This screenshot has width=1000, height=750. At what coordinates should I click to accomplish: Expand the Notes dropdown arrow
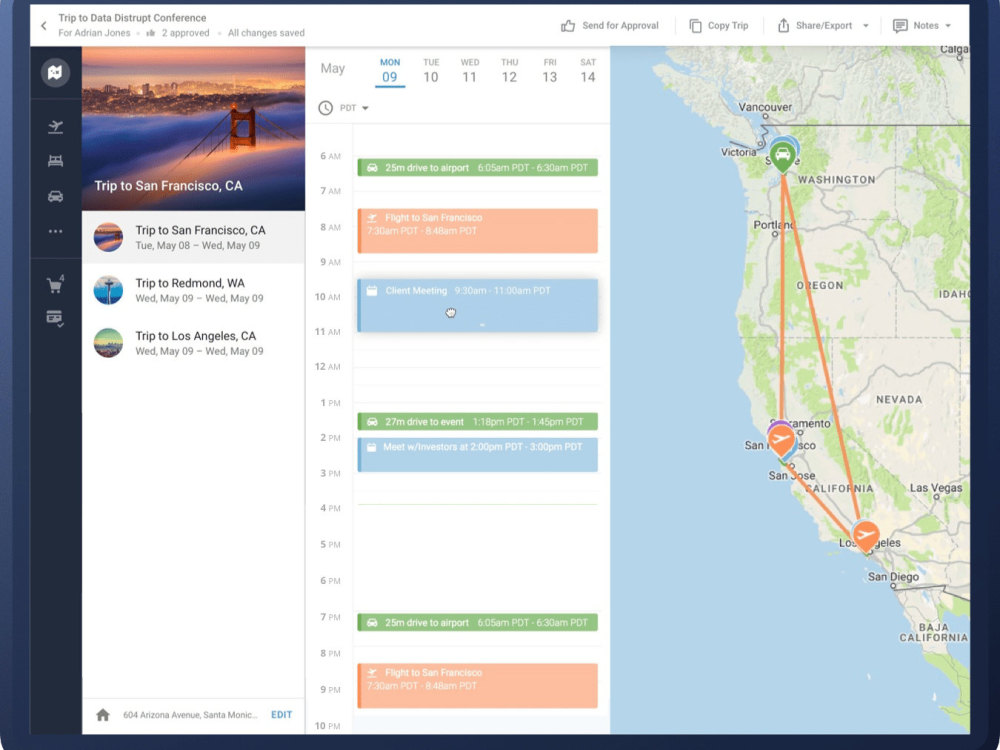pos(948,26)
